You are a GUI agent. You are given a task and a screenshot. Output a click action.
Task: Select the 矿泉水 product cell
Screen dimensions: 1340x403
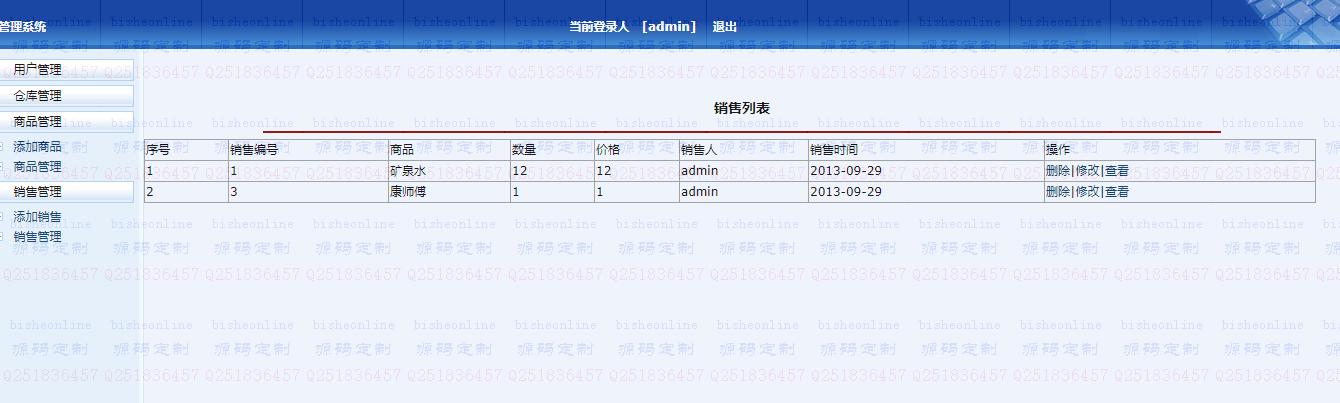click(449, 171)
